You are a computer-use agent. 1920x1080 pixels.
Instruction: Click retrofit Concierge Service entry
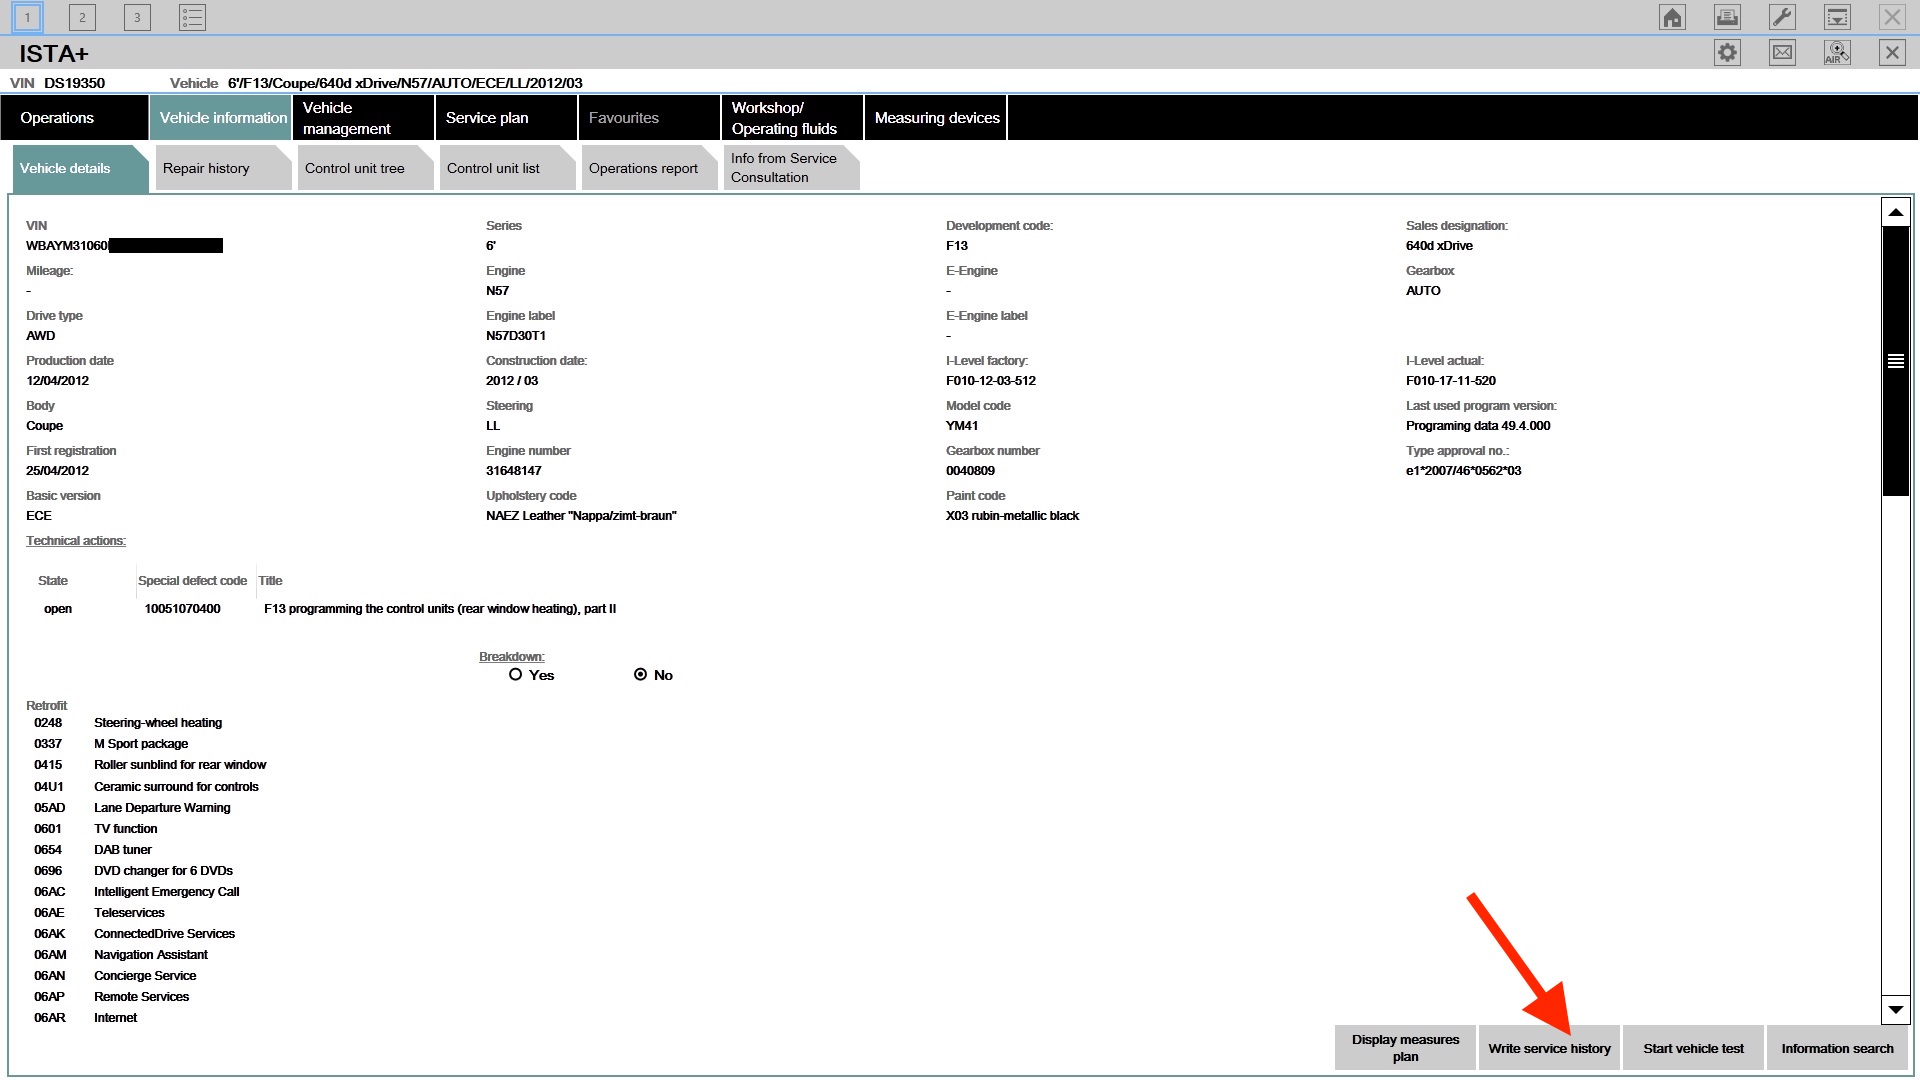[x=145, y=976]
